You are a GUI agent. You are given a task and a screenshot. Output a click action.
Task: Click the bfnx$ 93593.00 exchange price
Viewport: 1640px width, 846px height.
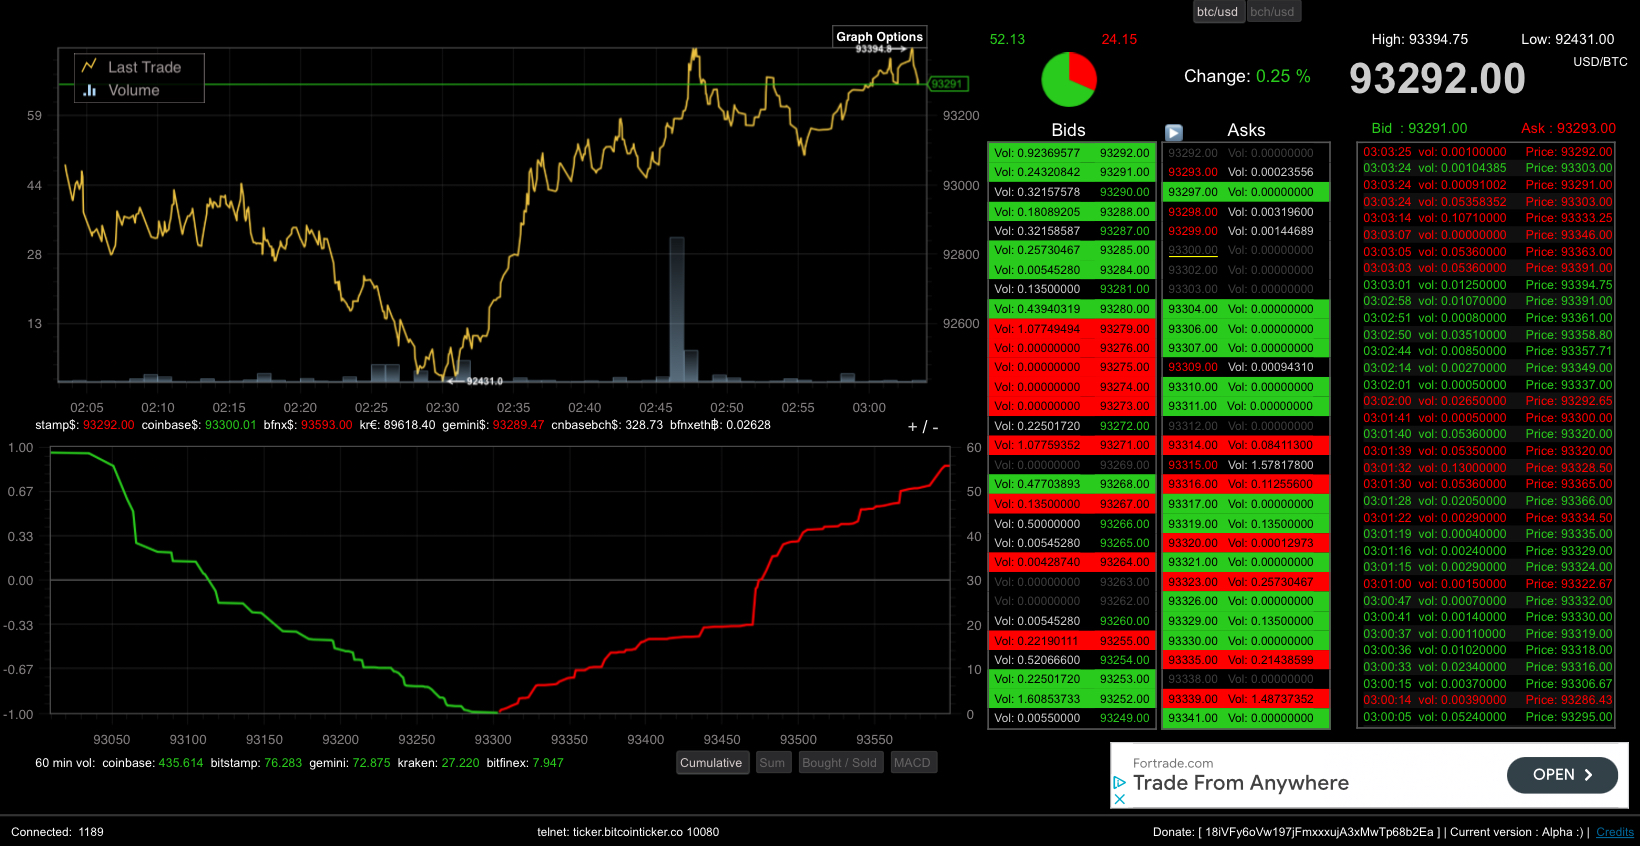308,425
